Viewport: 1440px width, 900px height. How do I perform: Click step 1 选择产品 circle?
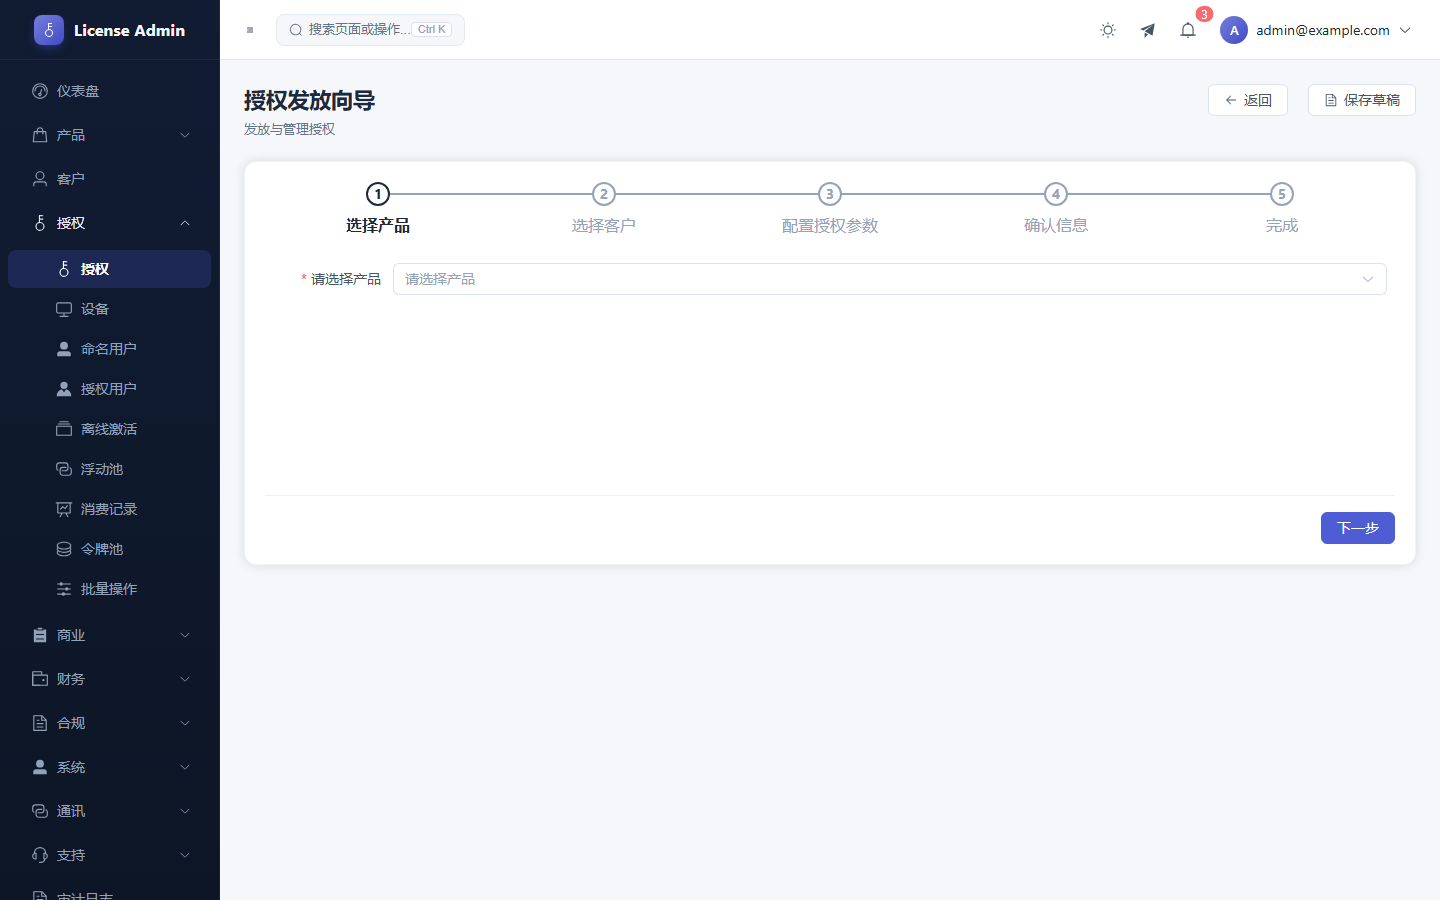click(x=378, y=194)
